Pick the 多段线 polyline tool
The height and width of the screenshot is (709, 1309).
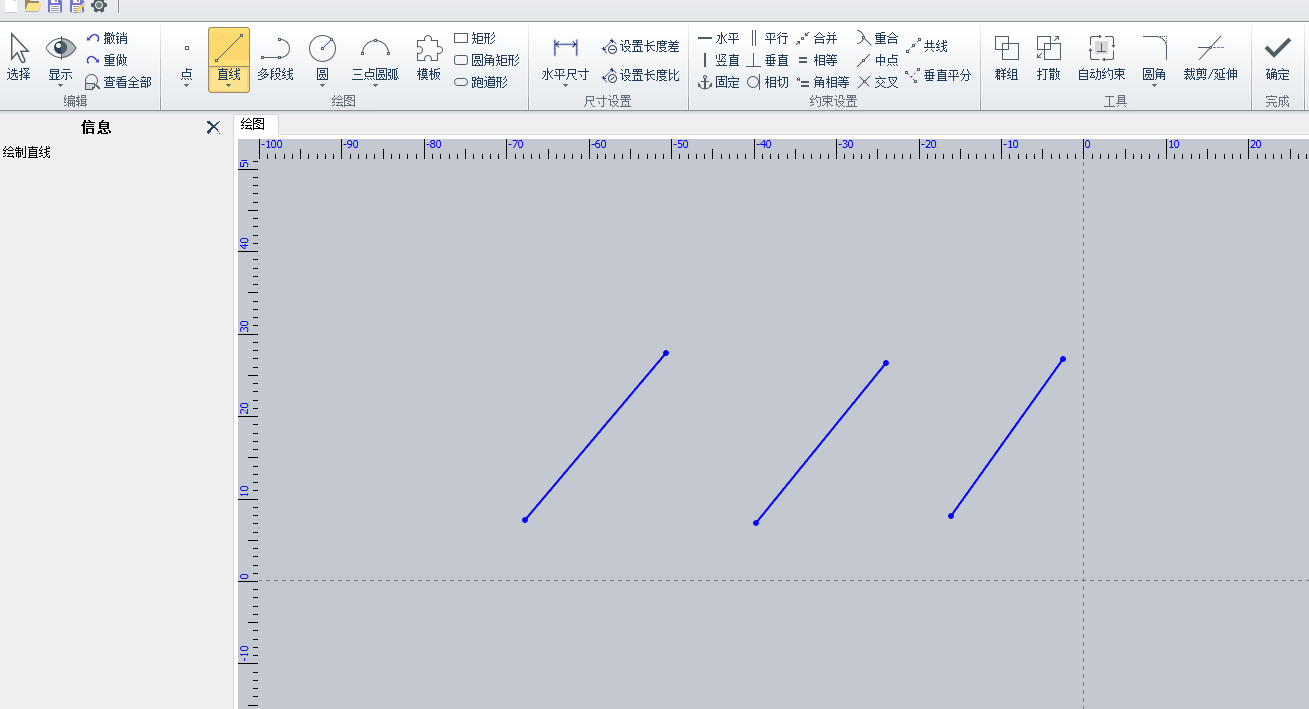click(275, 57)
